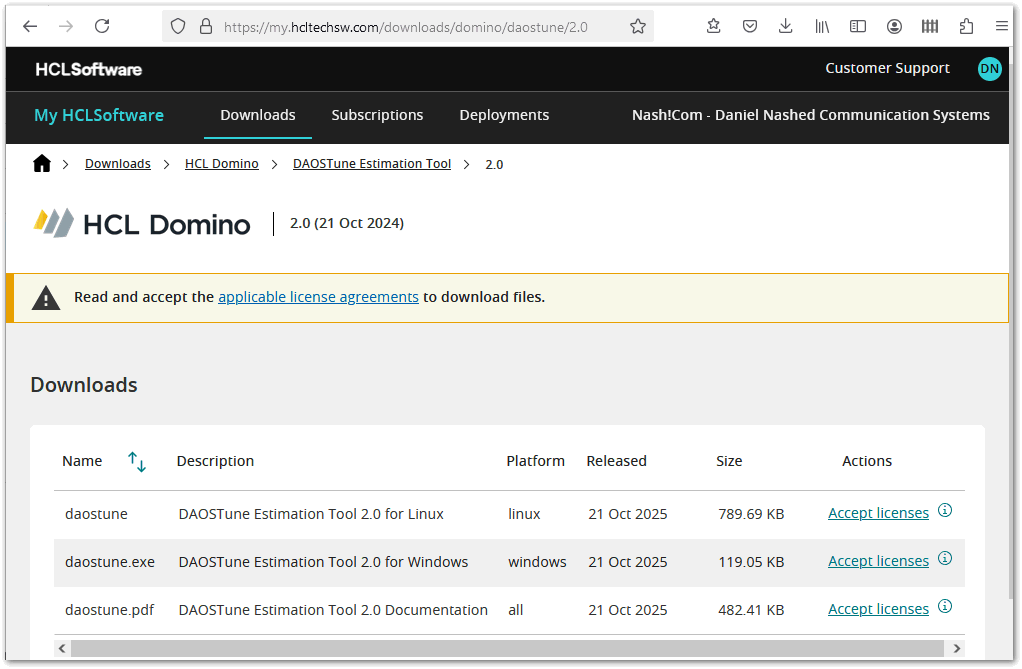Click the '2.0 (21 Oct 2024)' version text
Image resolution: width=1022 pixels, height=669 pixels.
click(347, 224)
